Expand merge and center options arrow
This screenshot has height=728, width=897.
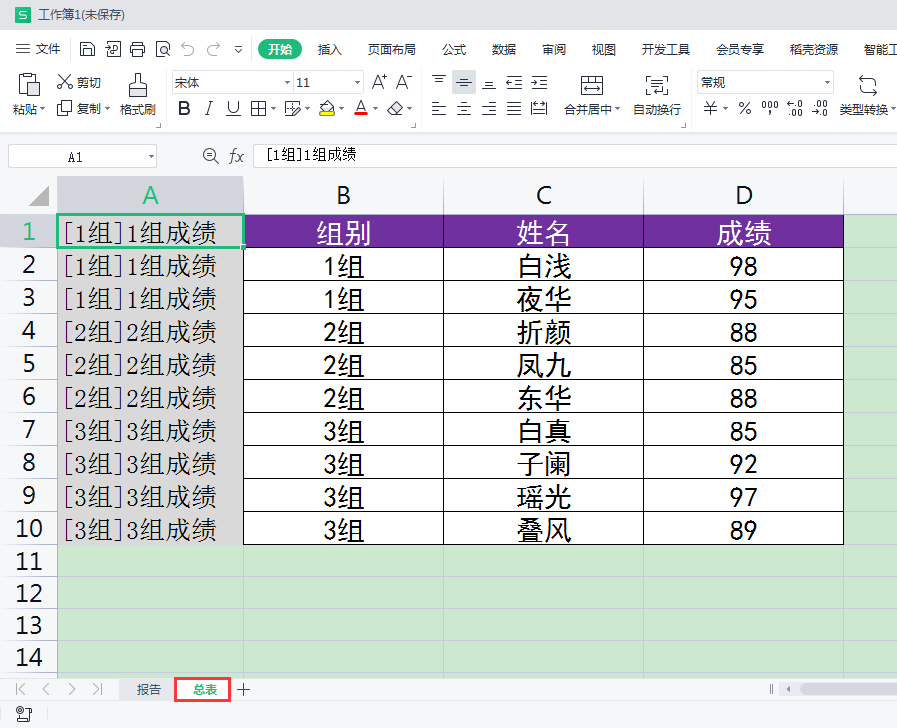617,109
